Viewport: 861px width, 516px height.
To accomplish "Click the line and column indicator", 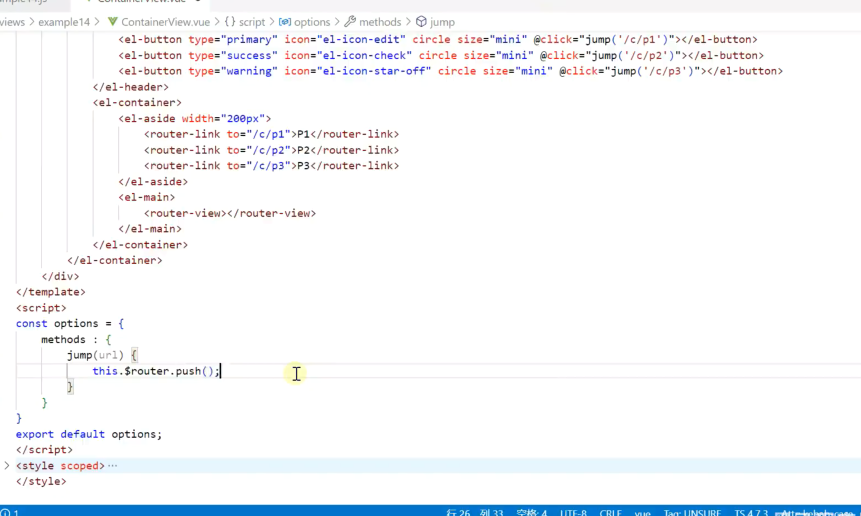I will point(475,512).
